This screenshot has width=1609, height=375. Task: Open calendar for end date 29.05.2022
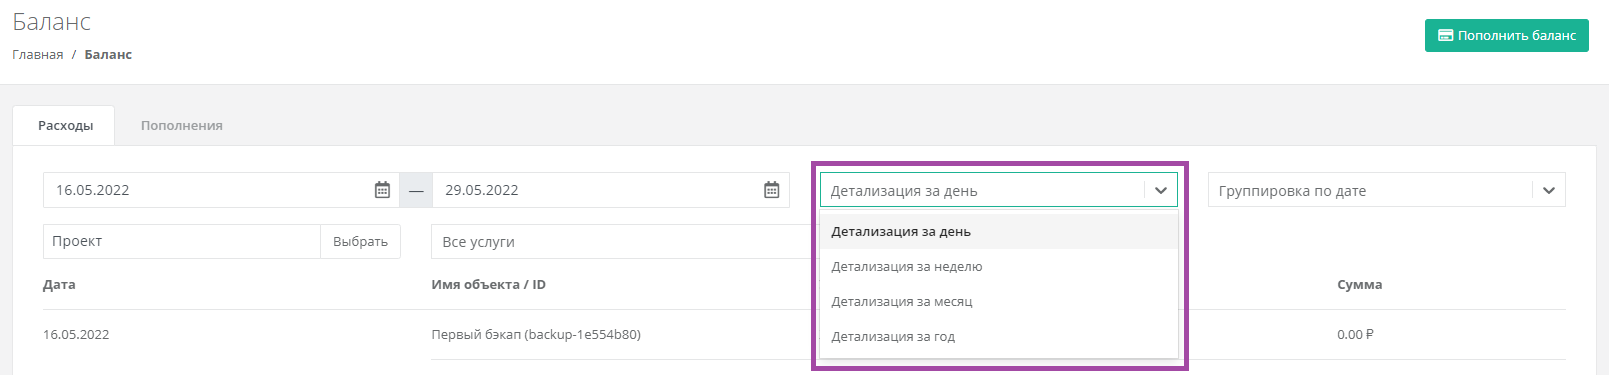click(x=772, y=190)
